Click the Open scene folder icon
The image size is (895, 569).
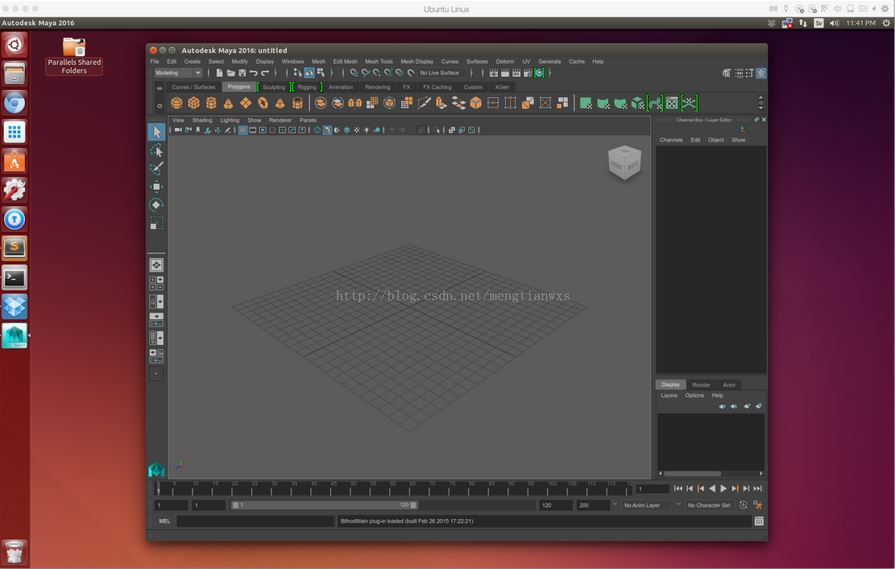pos(231,73)
